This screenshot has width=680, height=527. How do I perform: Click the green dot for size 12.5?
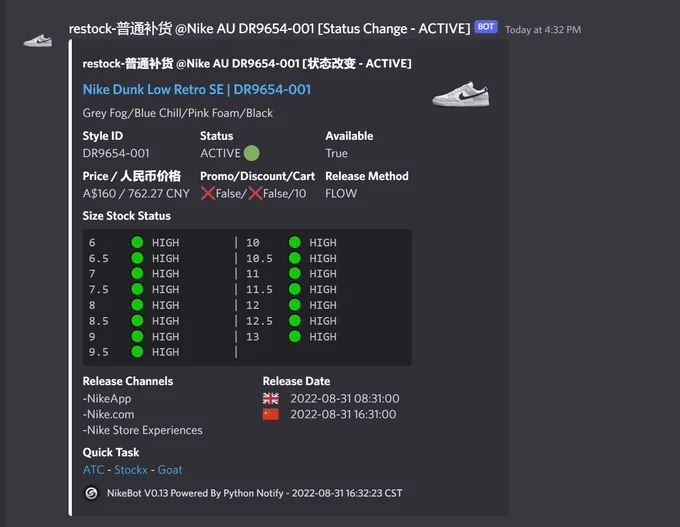294,321
